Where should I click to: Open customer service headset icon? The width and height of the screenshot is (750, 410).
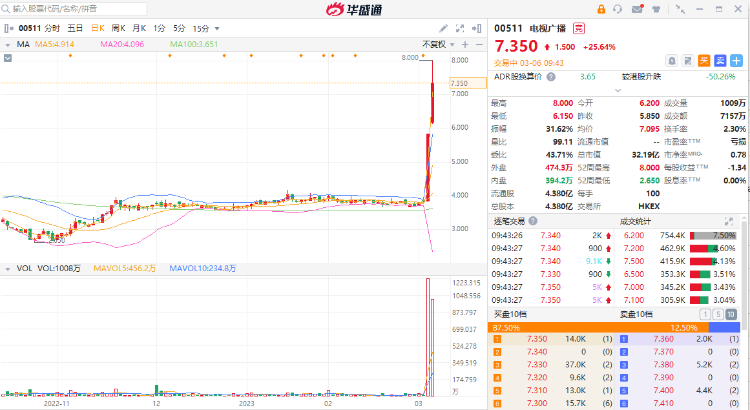tap(618, 9)
